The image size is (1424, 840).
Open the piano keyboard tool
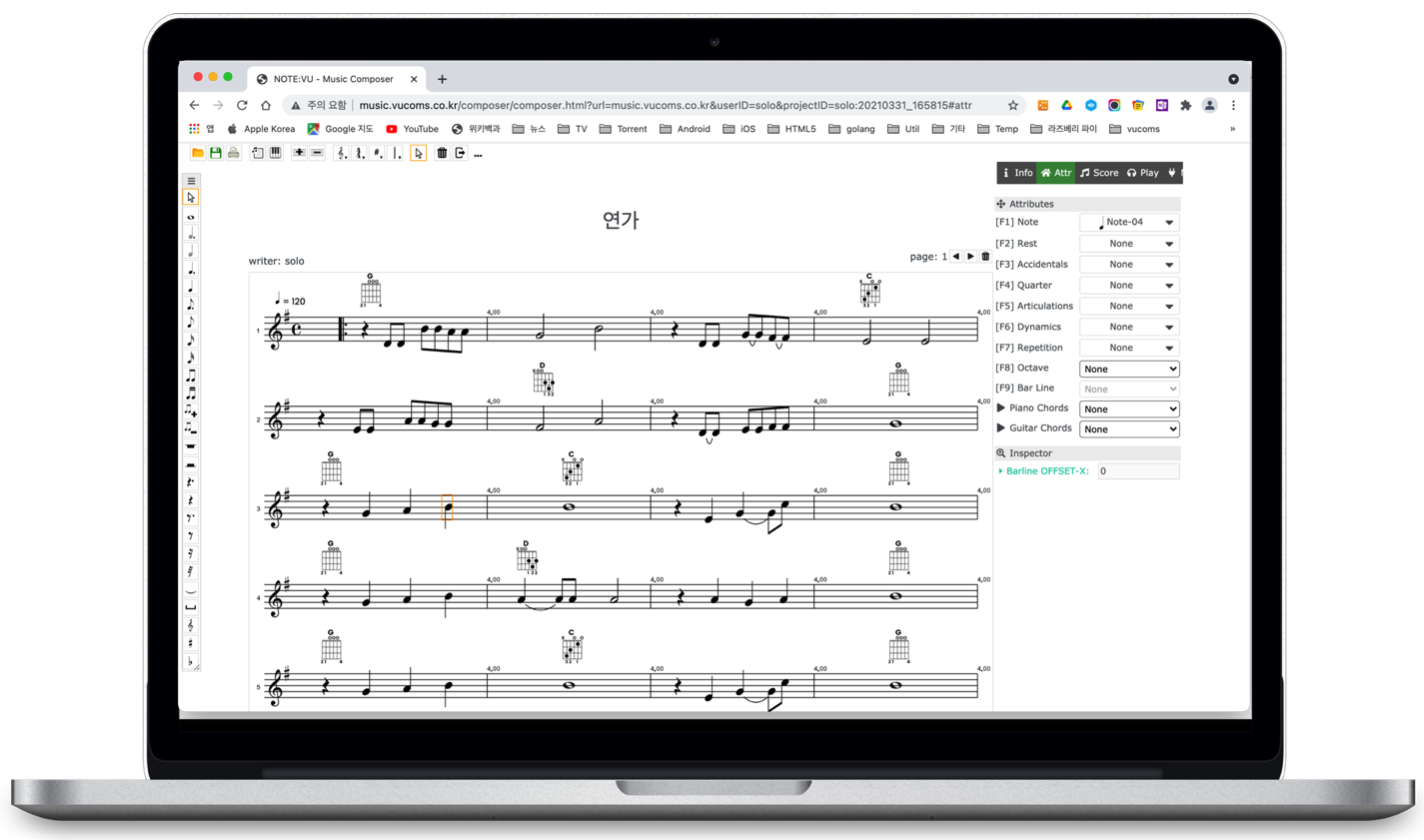[x=274, y=153]
